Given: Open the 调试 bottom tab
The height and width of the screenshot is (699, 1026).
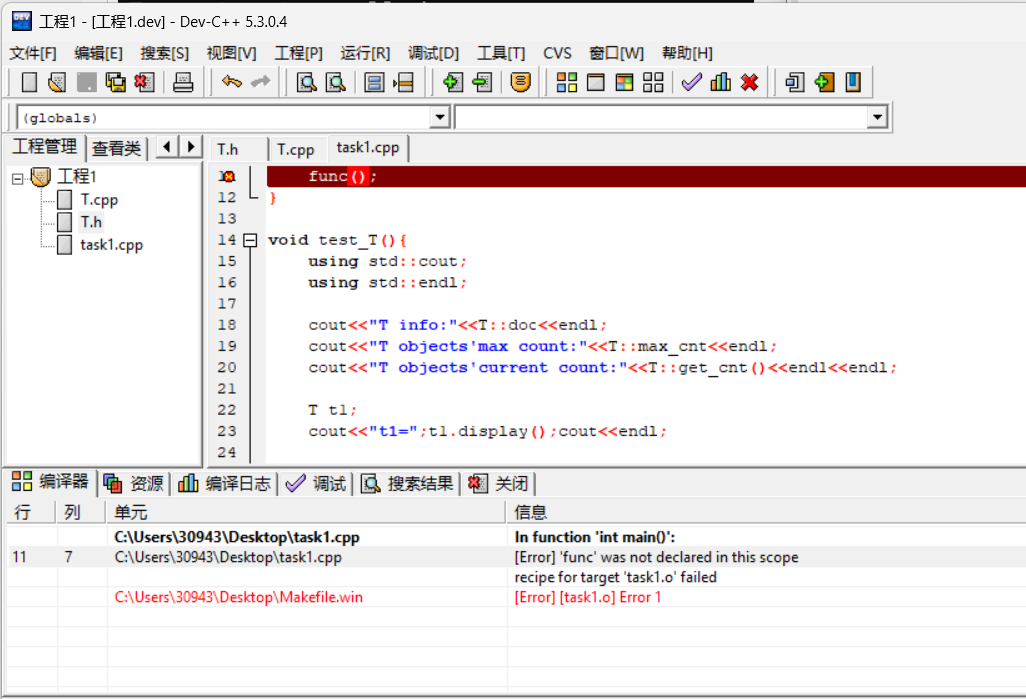Looking at the screenshot, I should pyautogui.click(x=316, y=484).
